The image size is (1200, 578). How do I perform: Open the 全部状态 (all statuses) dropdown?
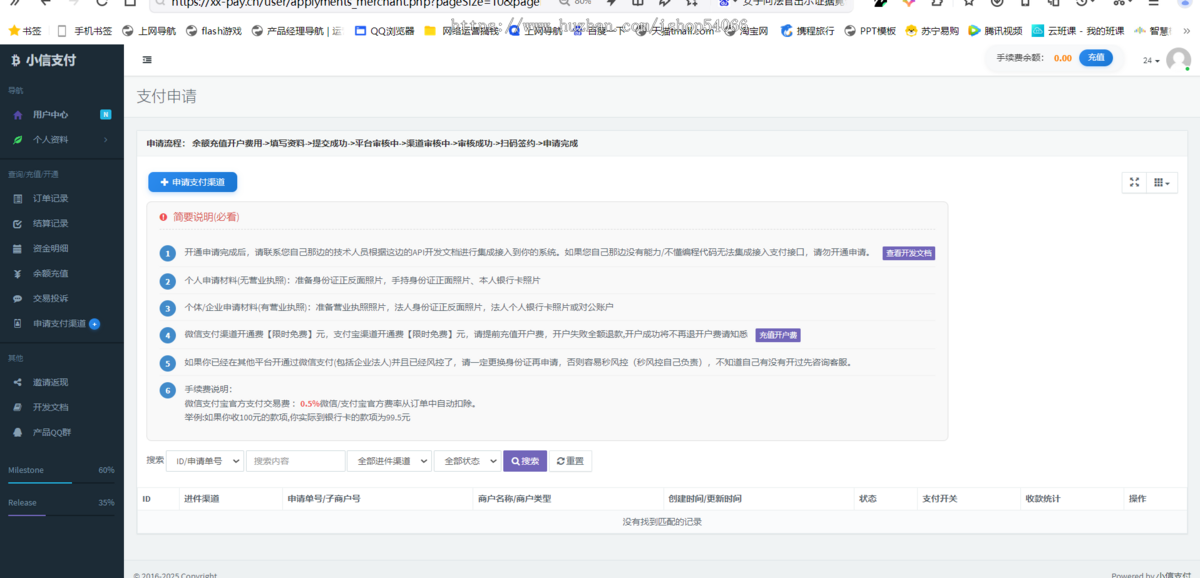point(468,461)
